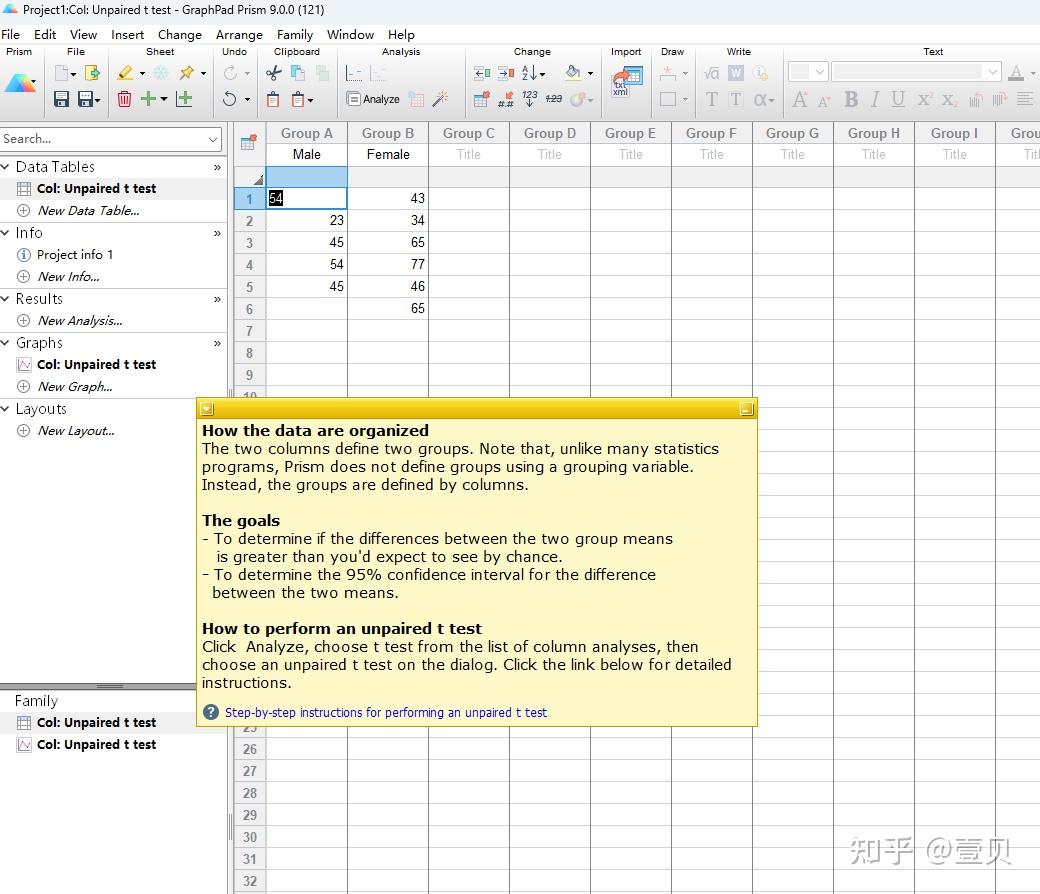1040x894 pixels.
Task: Click the table format icon in Change group
Action: click(x=482, y=99)
